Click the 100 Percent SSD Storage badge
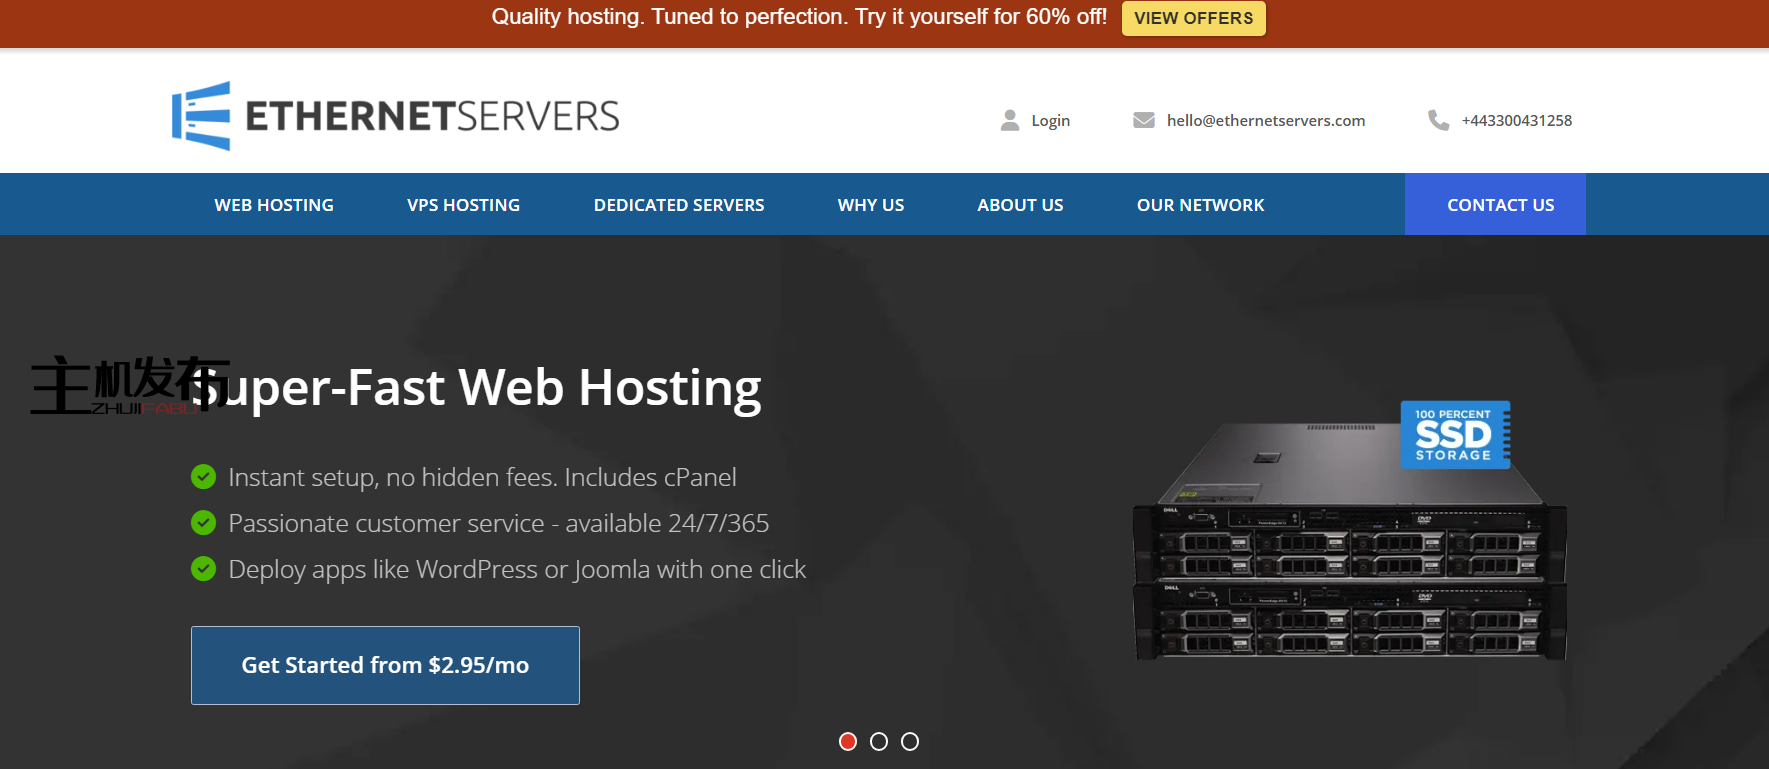The height and width of the screenshot is (769, 1769). (x=1454, y=435)
